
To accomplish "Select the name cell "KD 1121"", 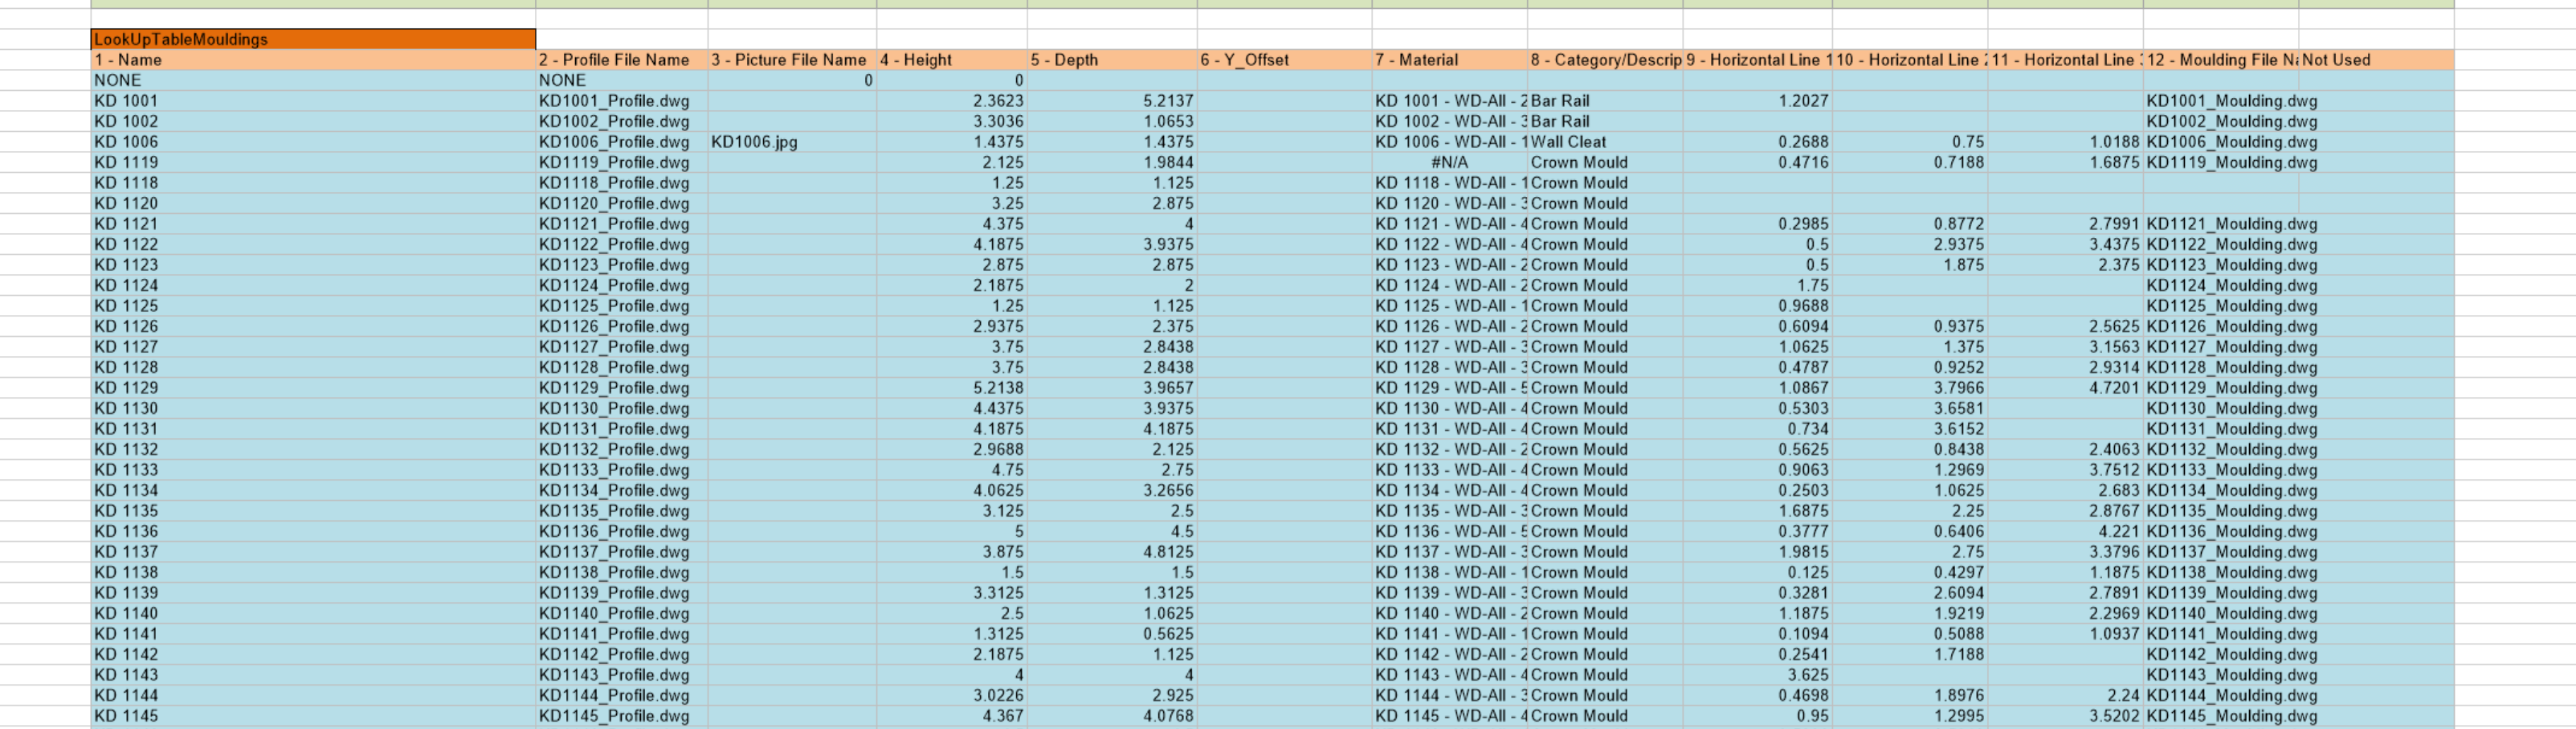I will pos(313,224).
